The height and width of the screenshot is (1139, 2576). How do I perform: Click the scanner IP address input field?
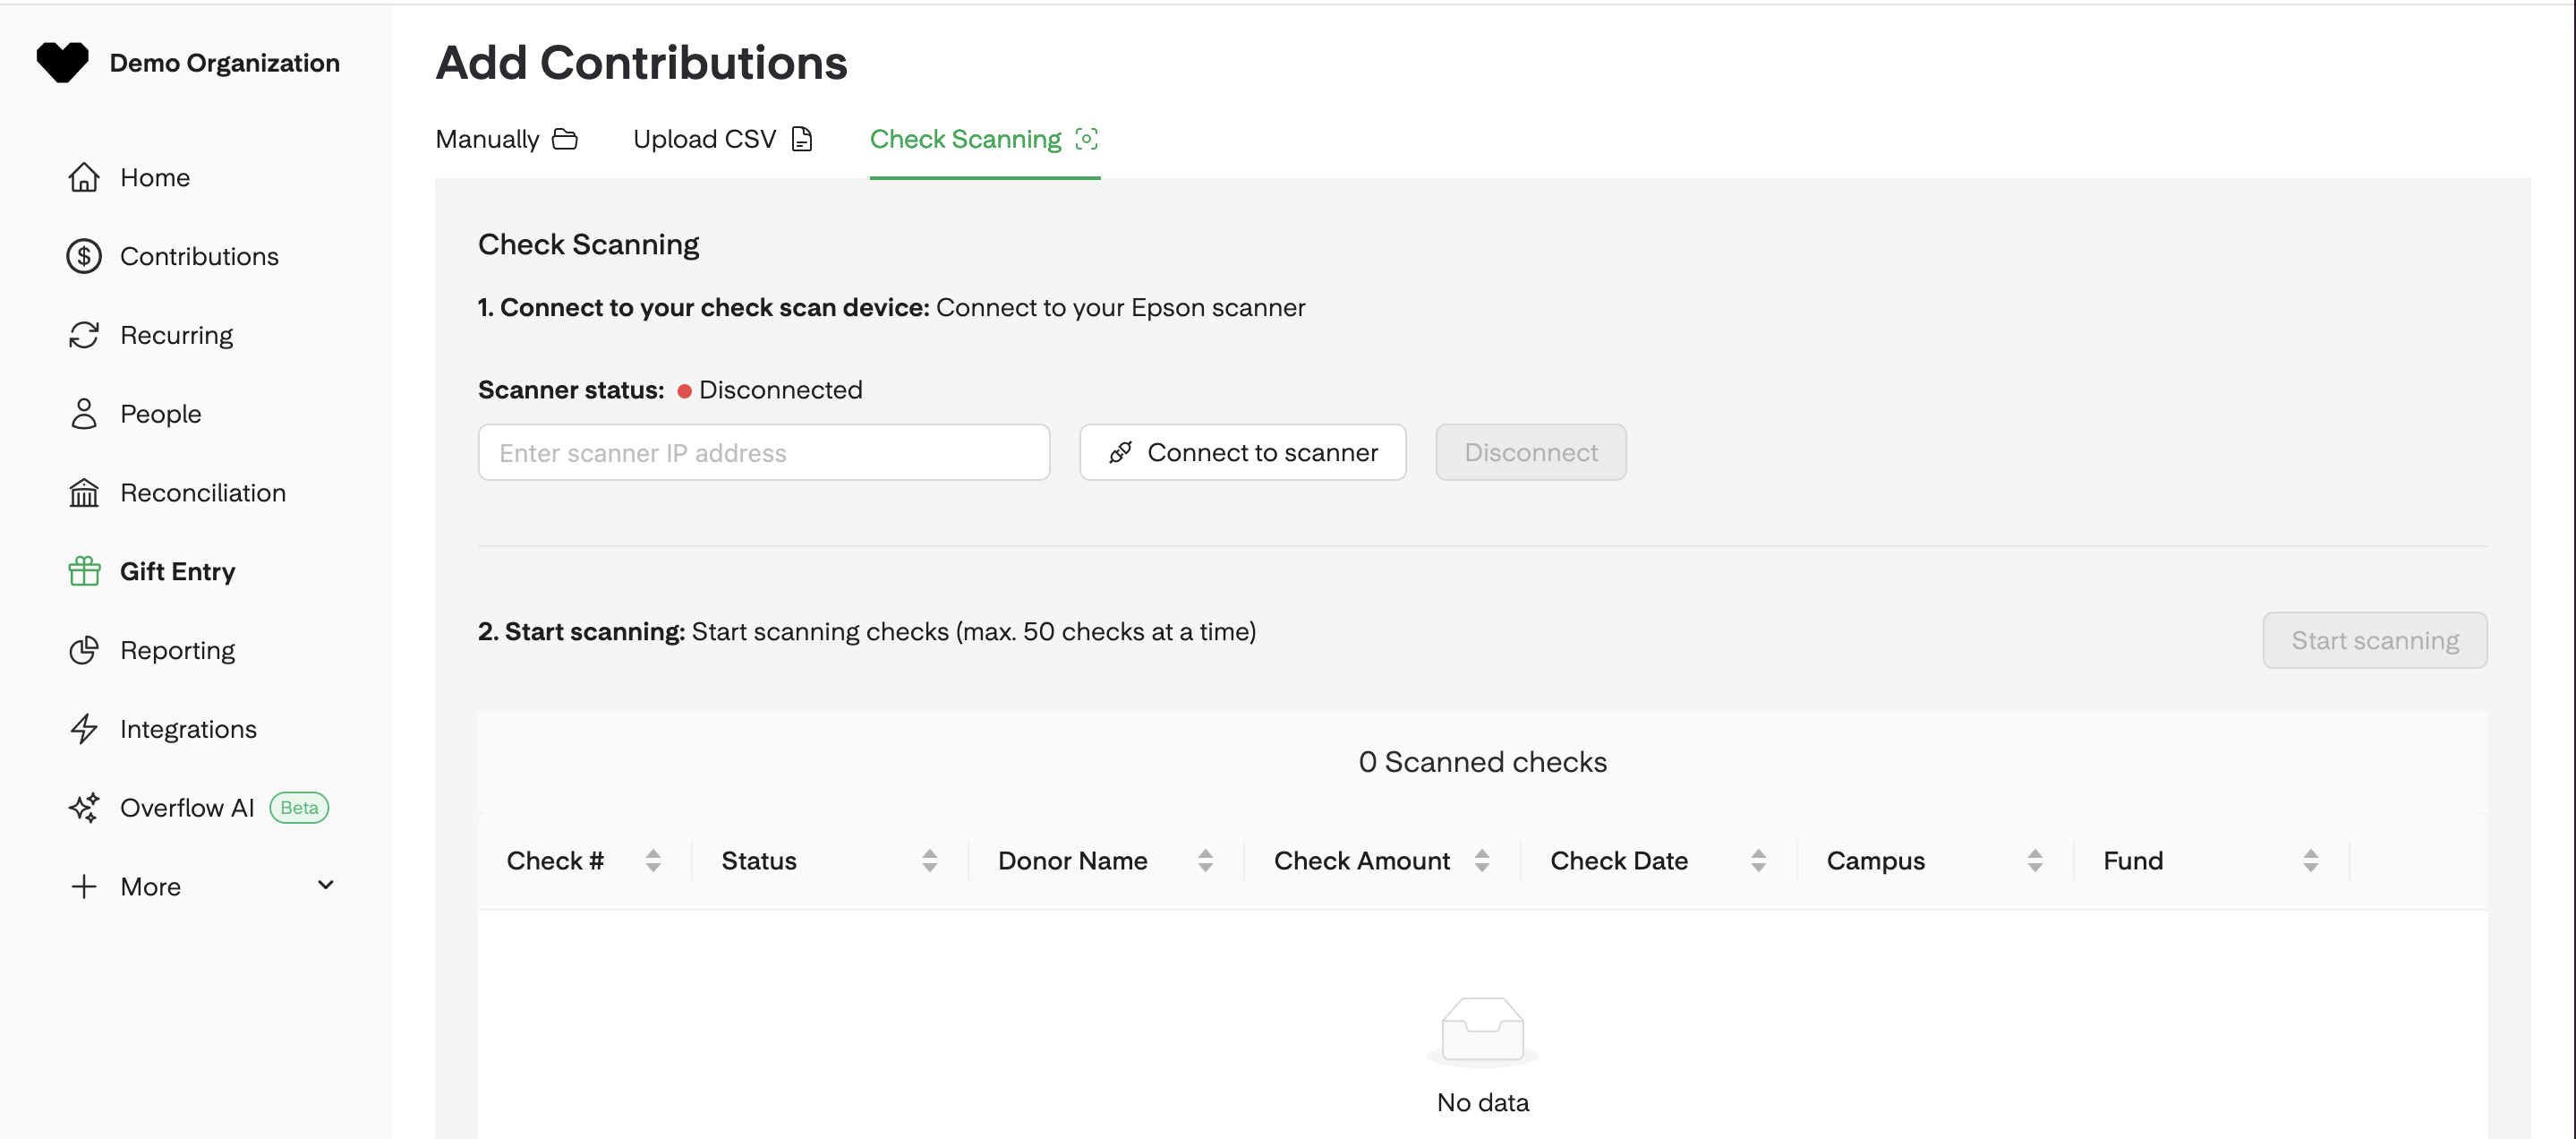point(764,452)
